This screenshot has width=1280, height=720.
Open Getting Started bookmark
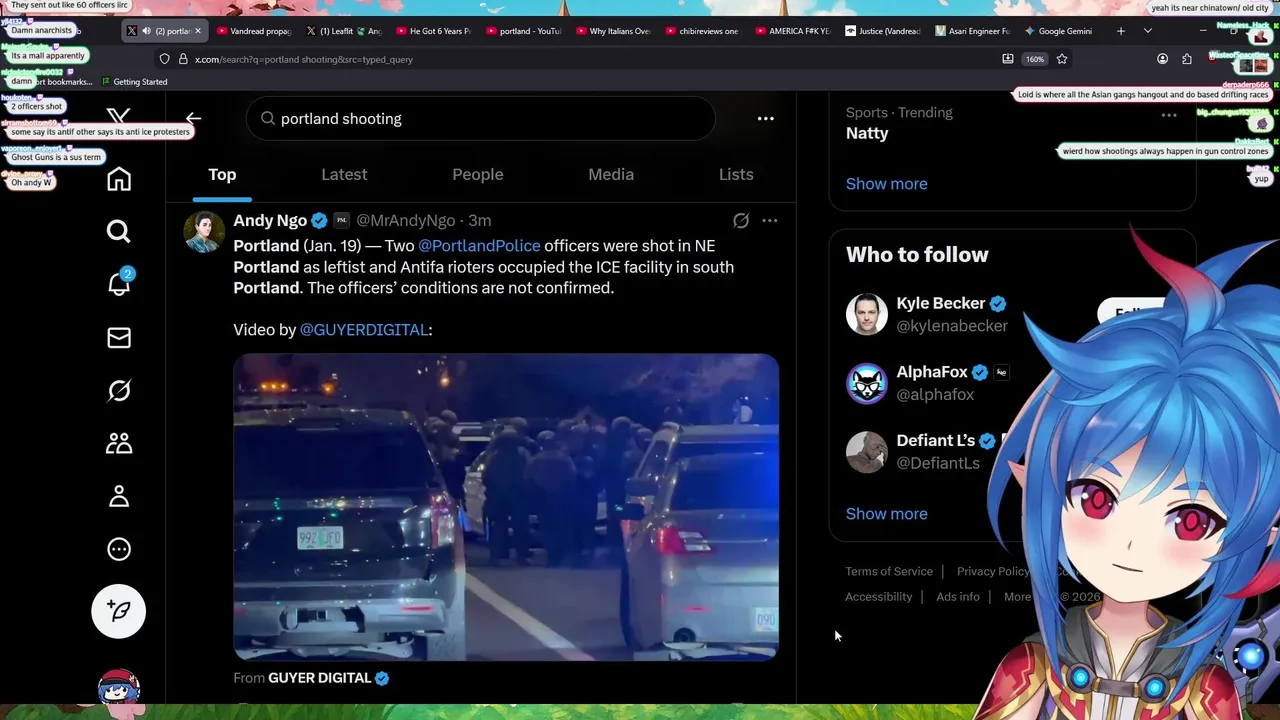[x=135, y=82]
